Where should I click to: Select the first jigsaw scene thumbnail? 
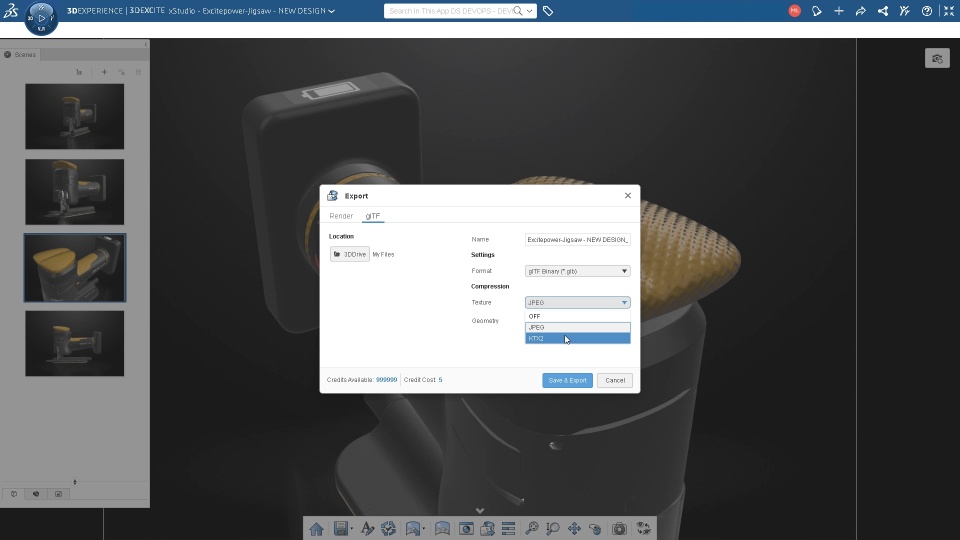(x=75, y=116)
